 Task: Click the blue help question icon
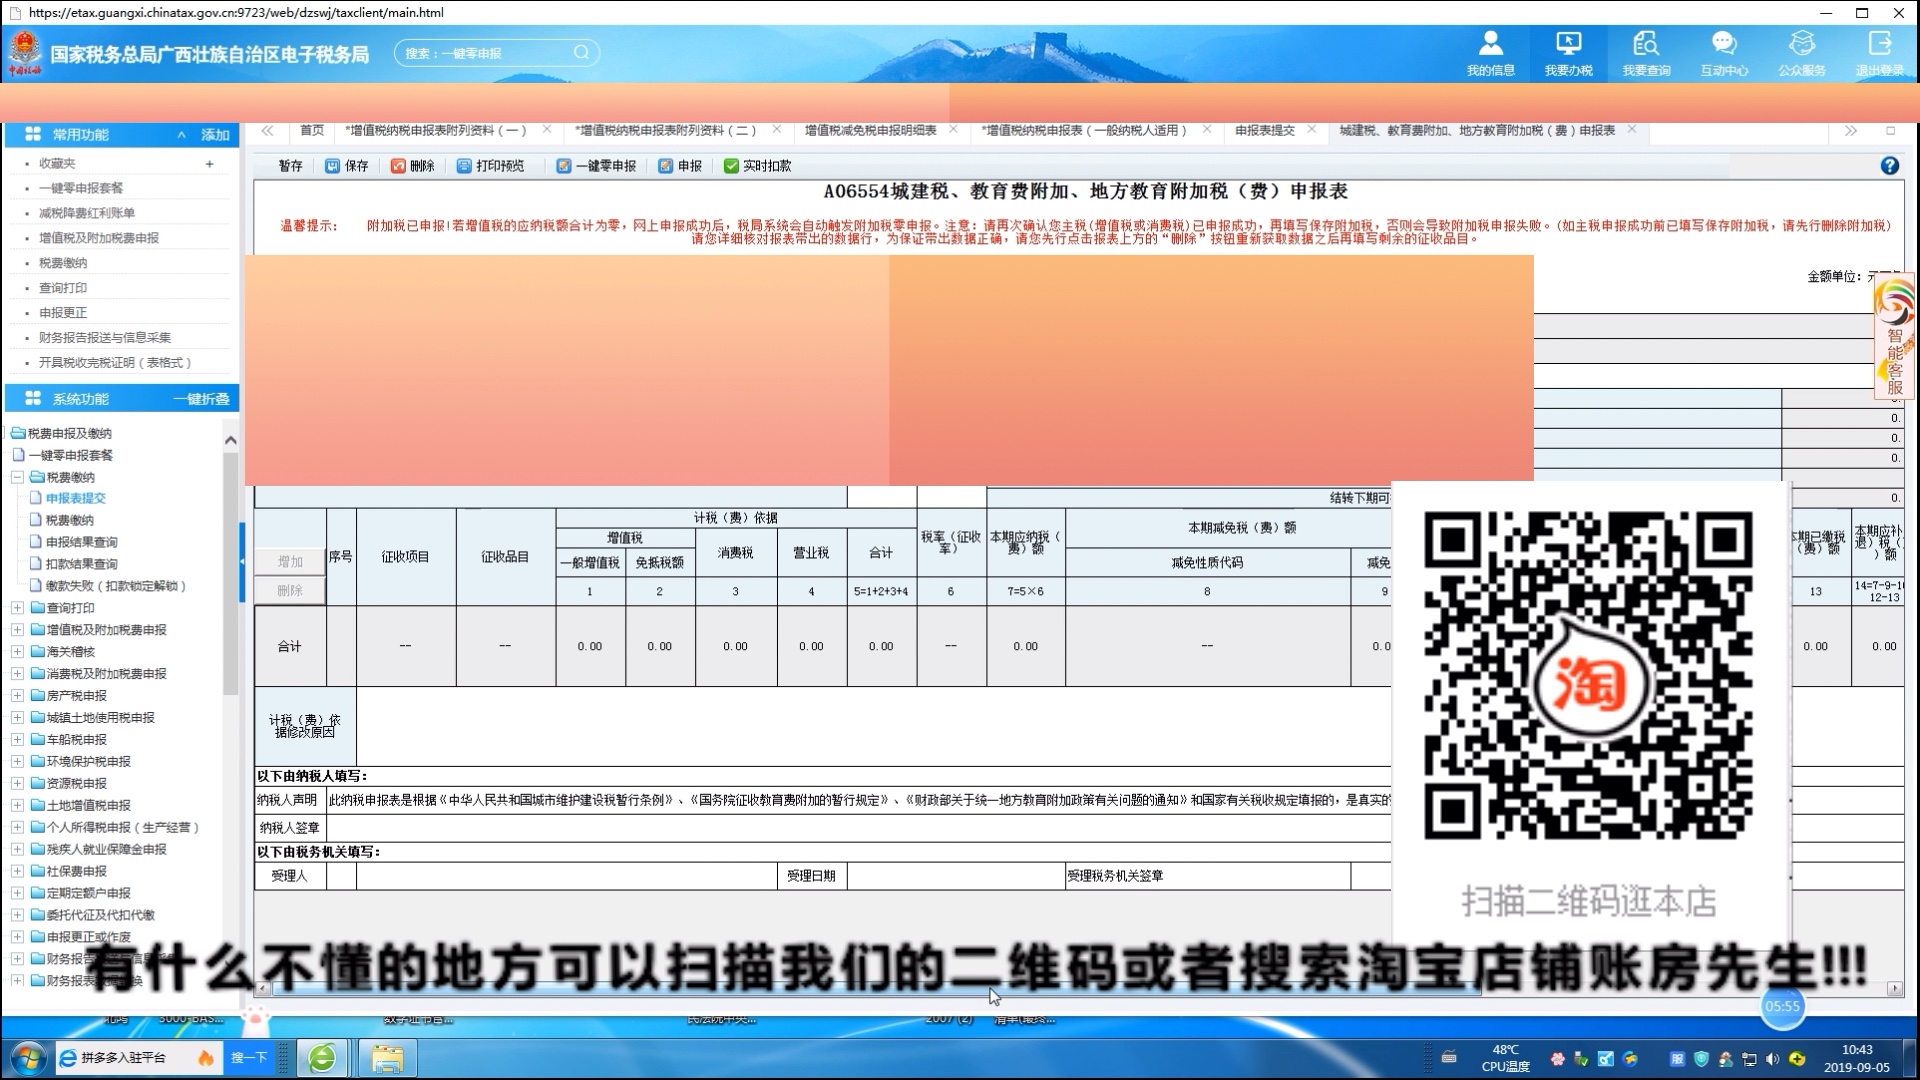pos(1889,166)
